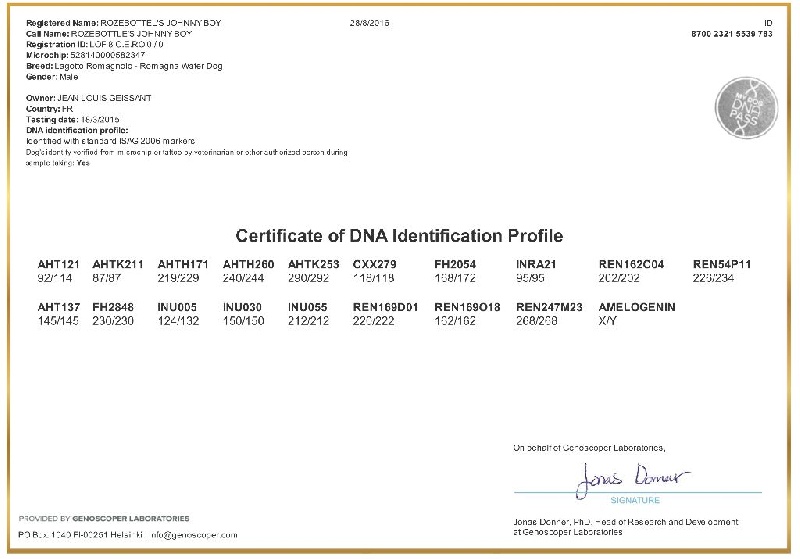Click the certificate title heading
The image size is (800, 559).
(x=399, y=236)
